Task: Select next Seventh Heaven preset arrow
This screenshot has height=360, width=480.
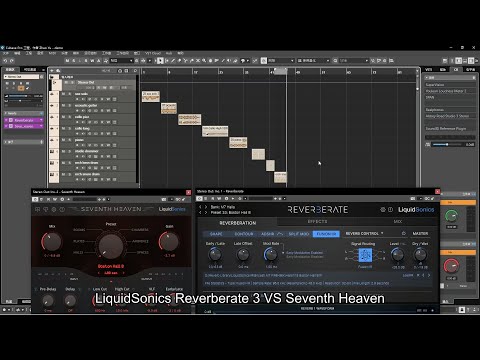Action: 124,273
